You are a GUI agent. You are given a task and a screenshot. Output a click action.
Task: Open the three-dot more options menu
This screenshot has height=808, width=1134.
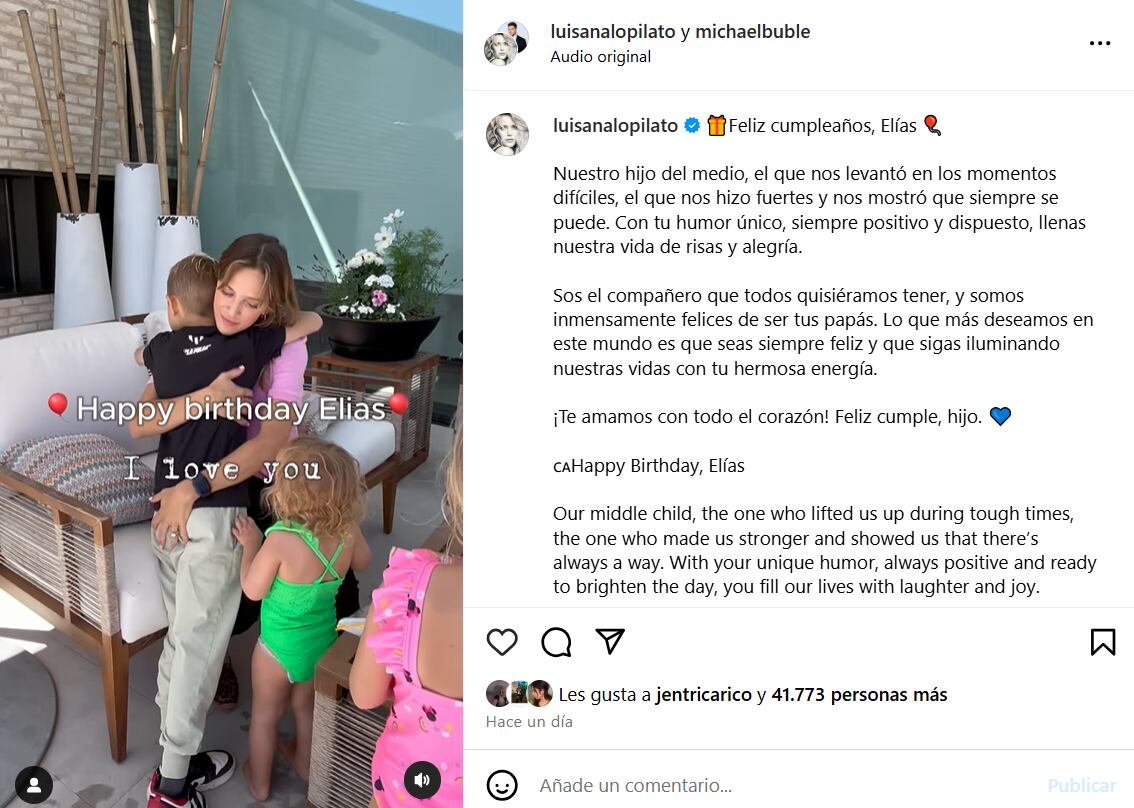pyautogui.click(x=1100, y=43)
